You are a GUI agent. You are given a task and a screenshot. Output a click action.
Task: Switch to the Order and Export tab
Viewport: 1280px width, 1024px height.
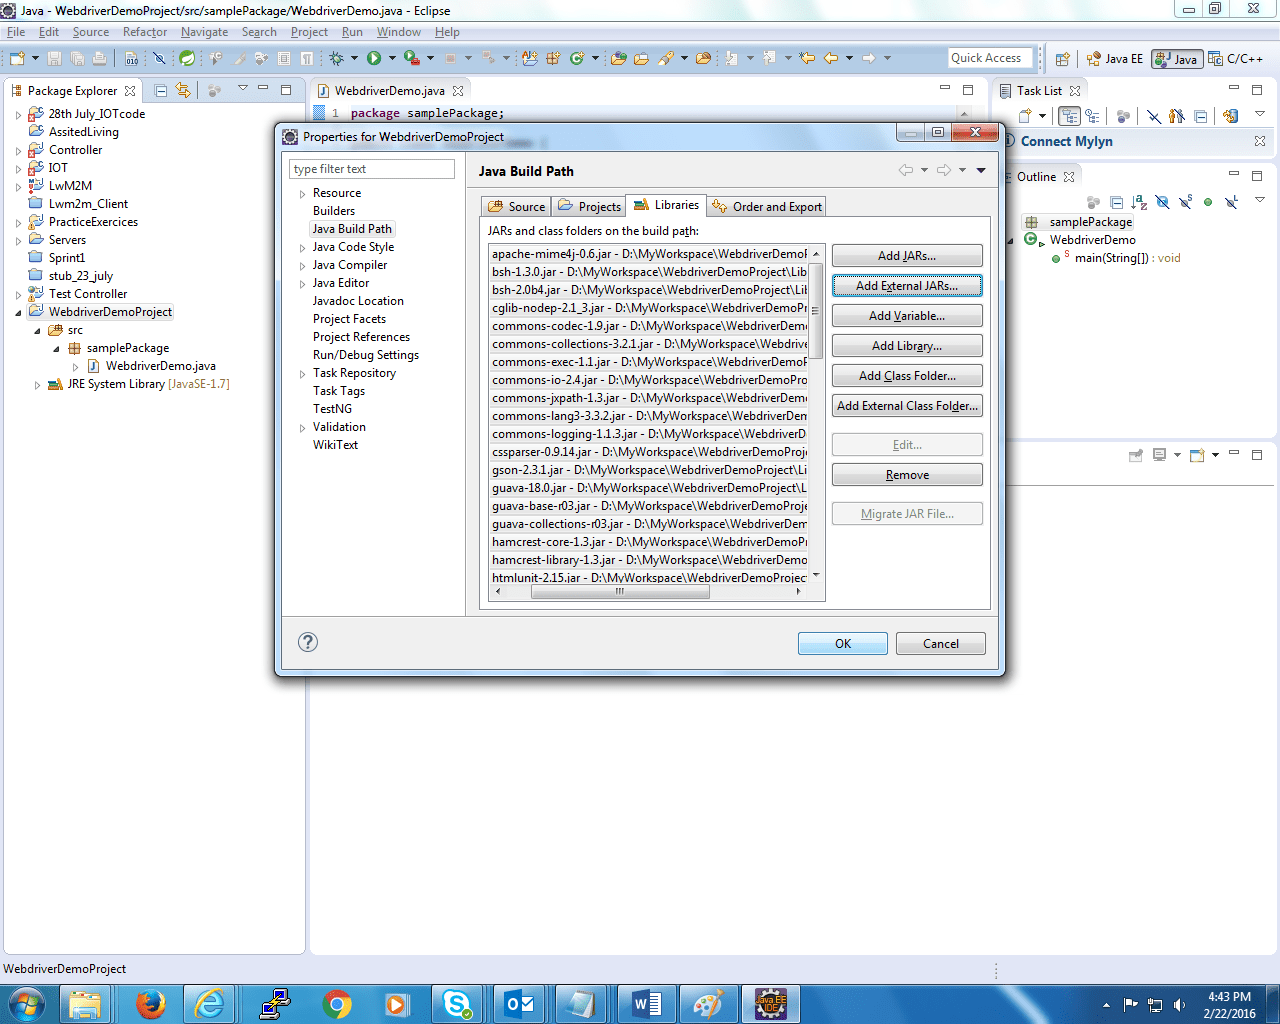767,207
